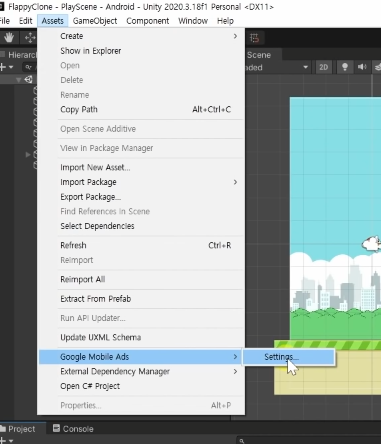Switch to the Scene tab
Screen dimensions: 381x444
click(x=262, y=55)
